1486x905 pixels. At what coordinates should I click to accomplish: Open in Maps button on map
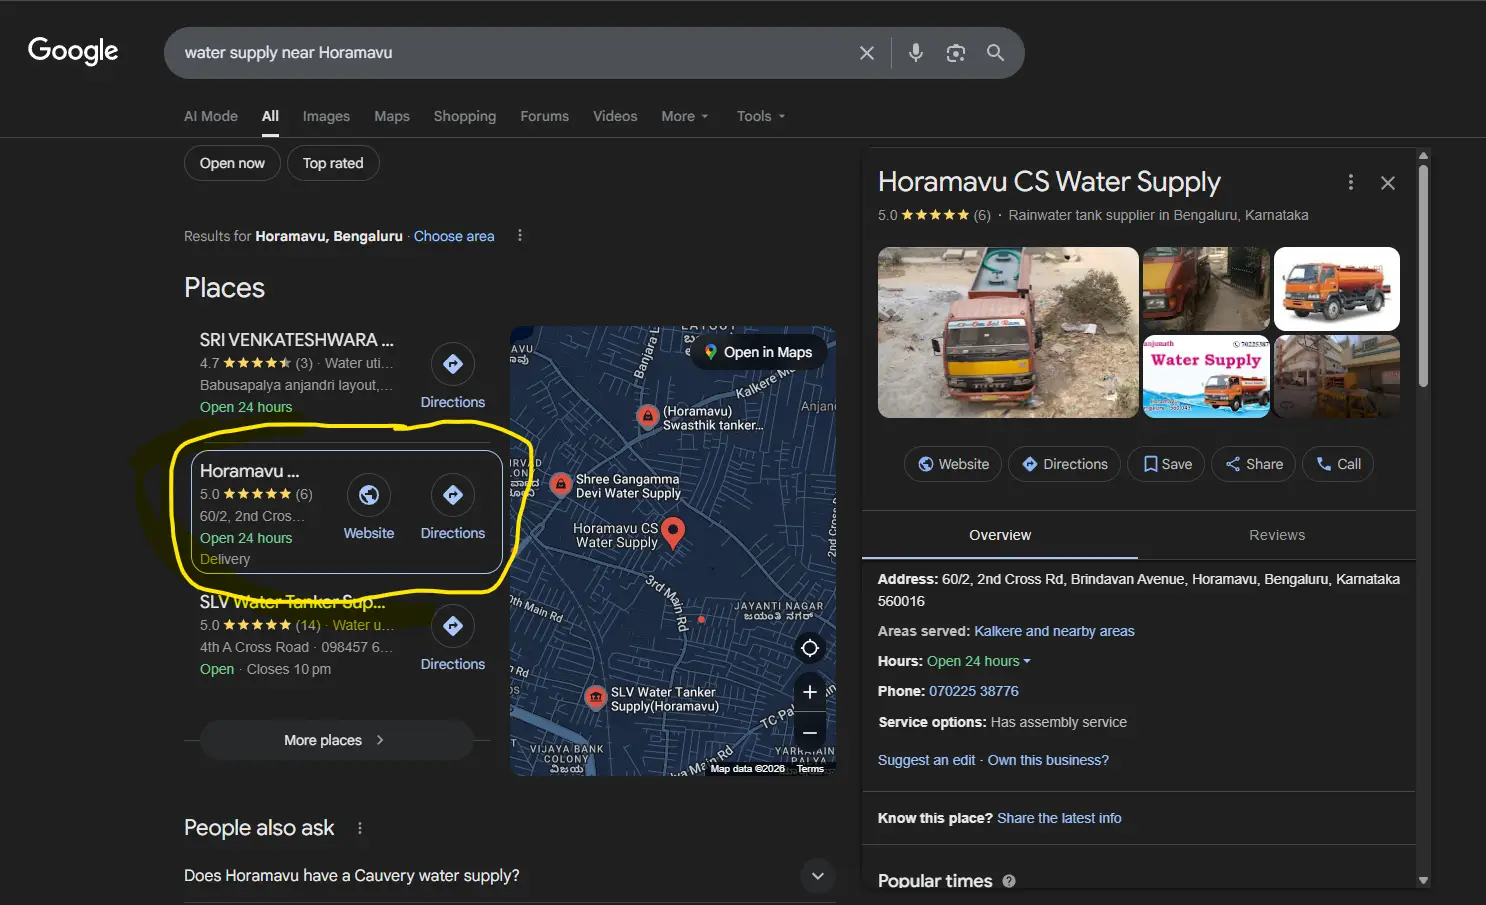(758, 352)
